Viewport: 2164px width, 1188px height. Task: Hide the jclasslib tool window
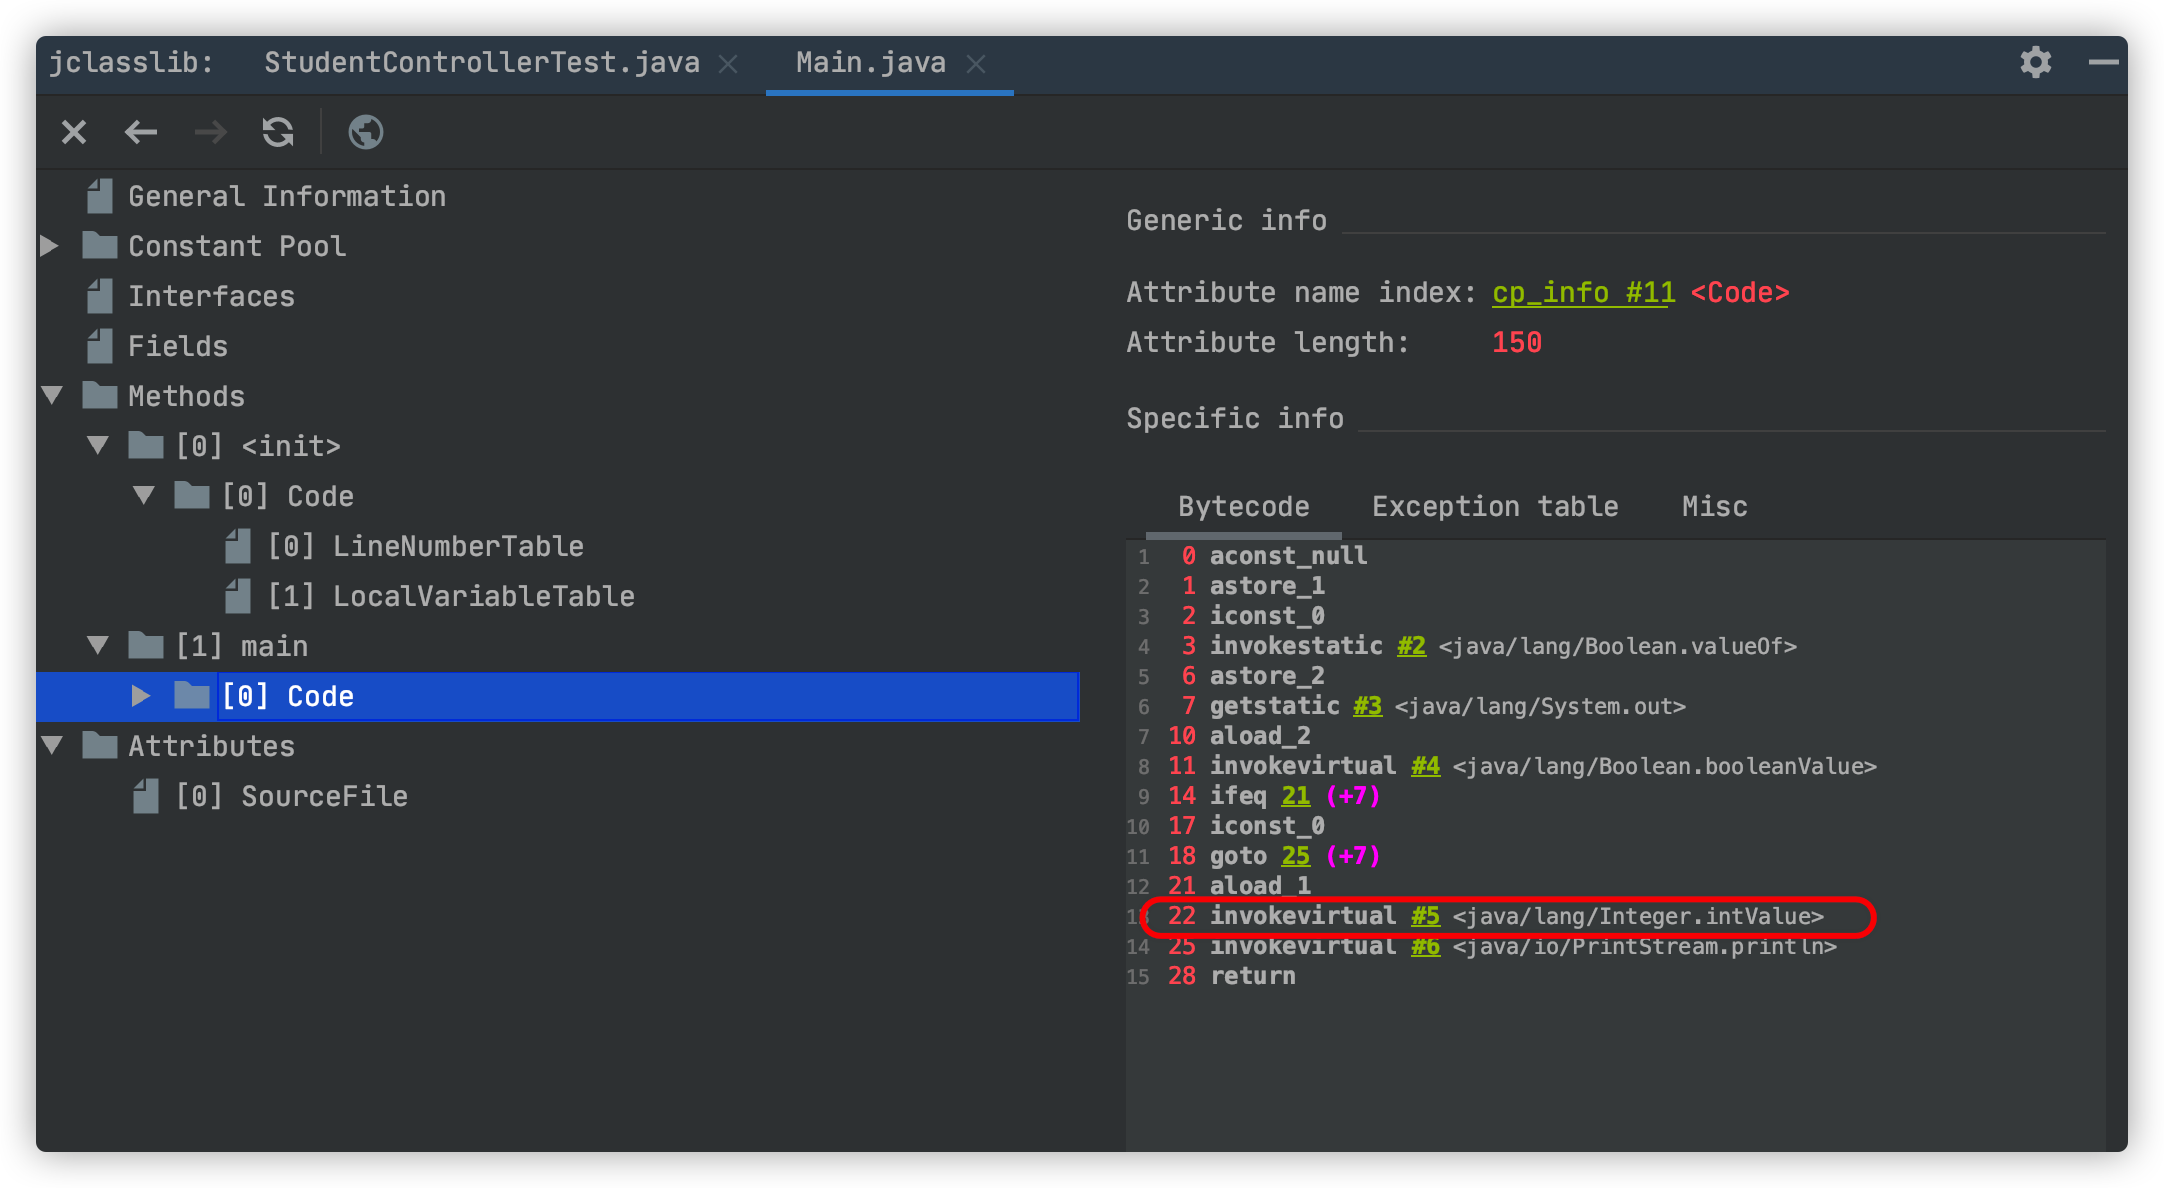coord(2104,62)
